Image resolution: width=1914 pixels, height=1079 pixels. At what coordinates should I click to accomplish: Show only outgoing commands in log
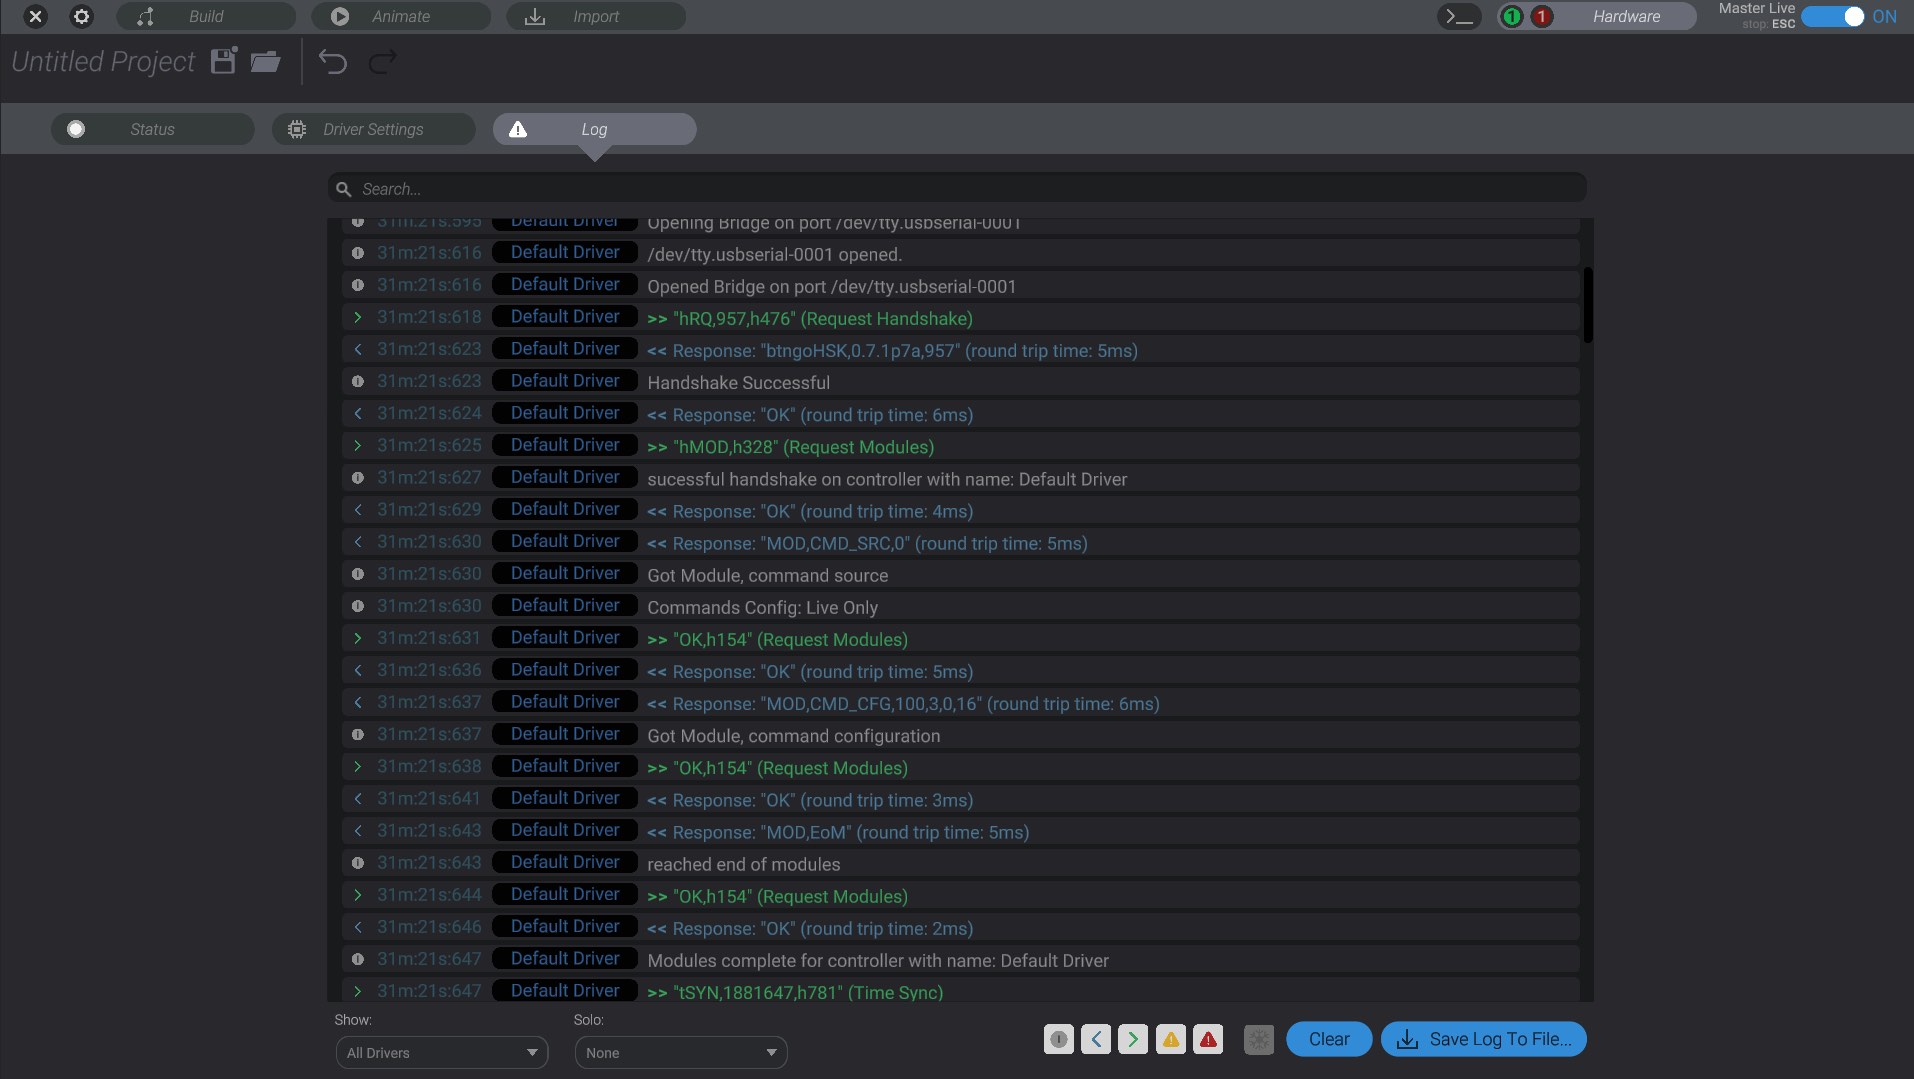(x=1133, y=1039)
